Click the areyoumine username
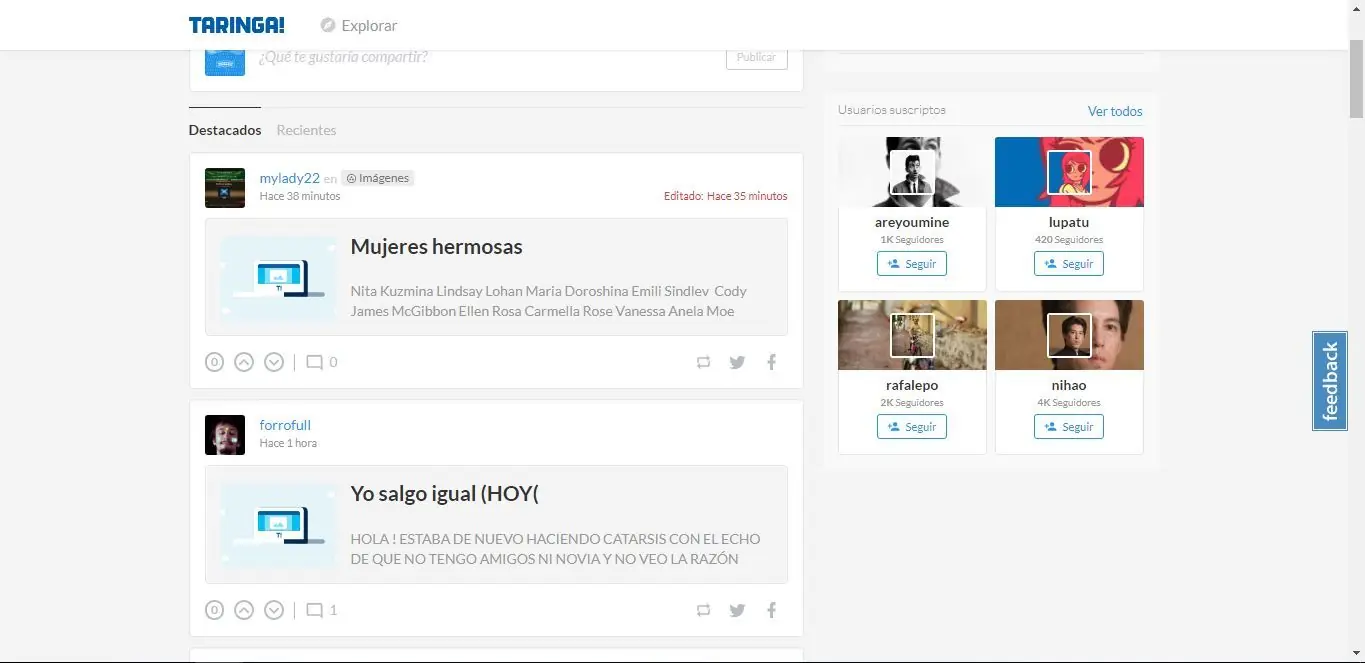The height and width of the screenshot is (663, 1365). [x=912, y=222]
